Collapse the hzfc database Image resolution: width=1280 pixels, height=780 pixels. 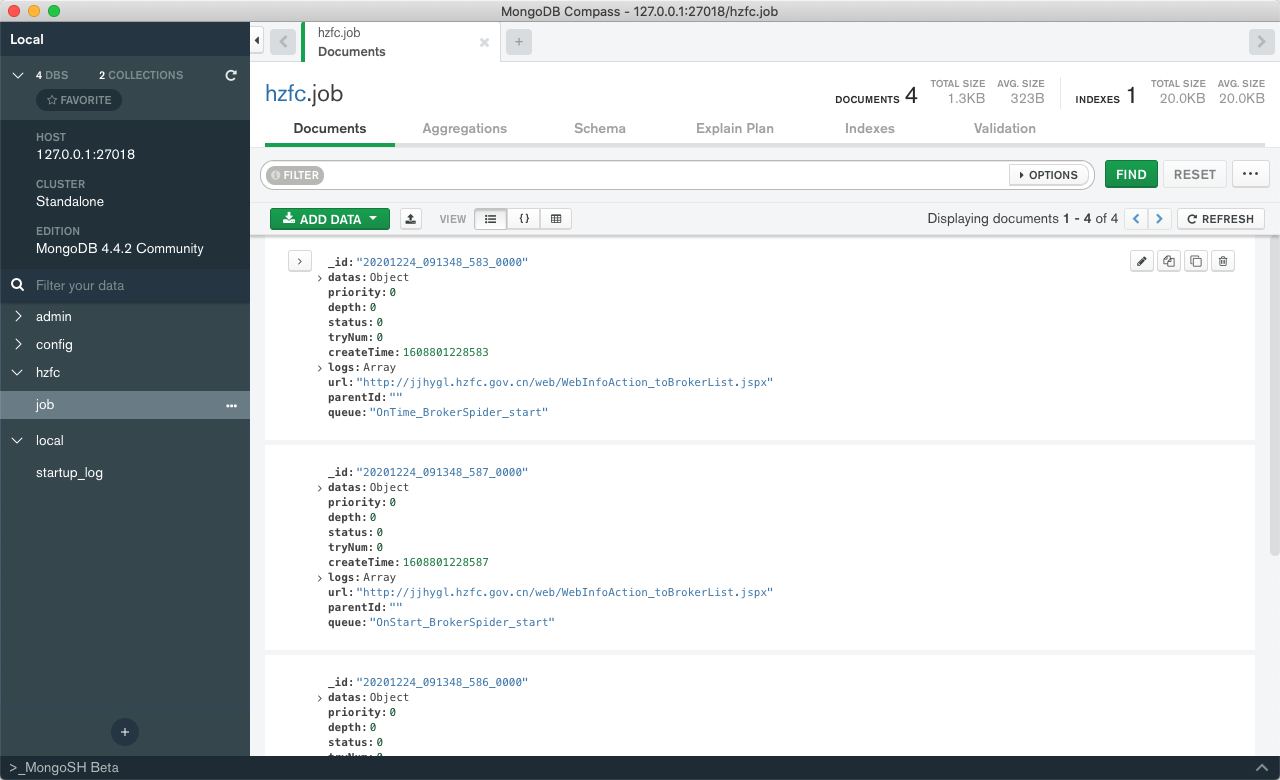click(18, 372)
